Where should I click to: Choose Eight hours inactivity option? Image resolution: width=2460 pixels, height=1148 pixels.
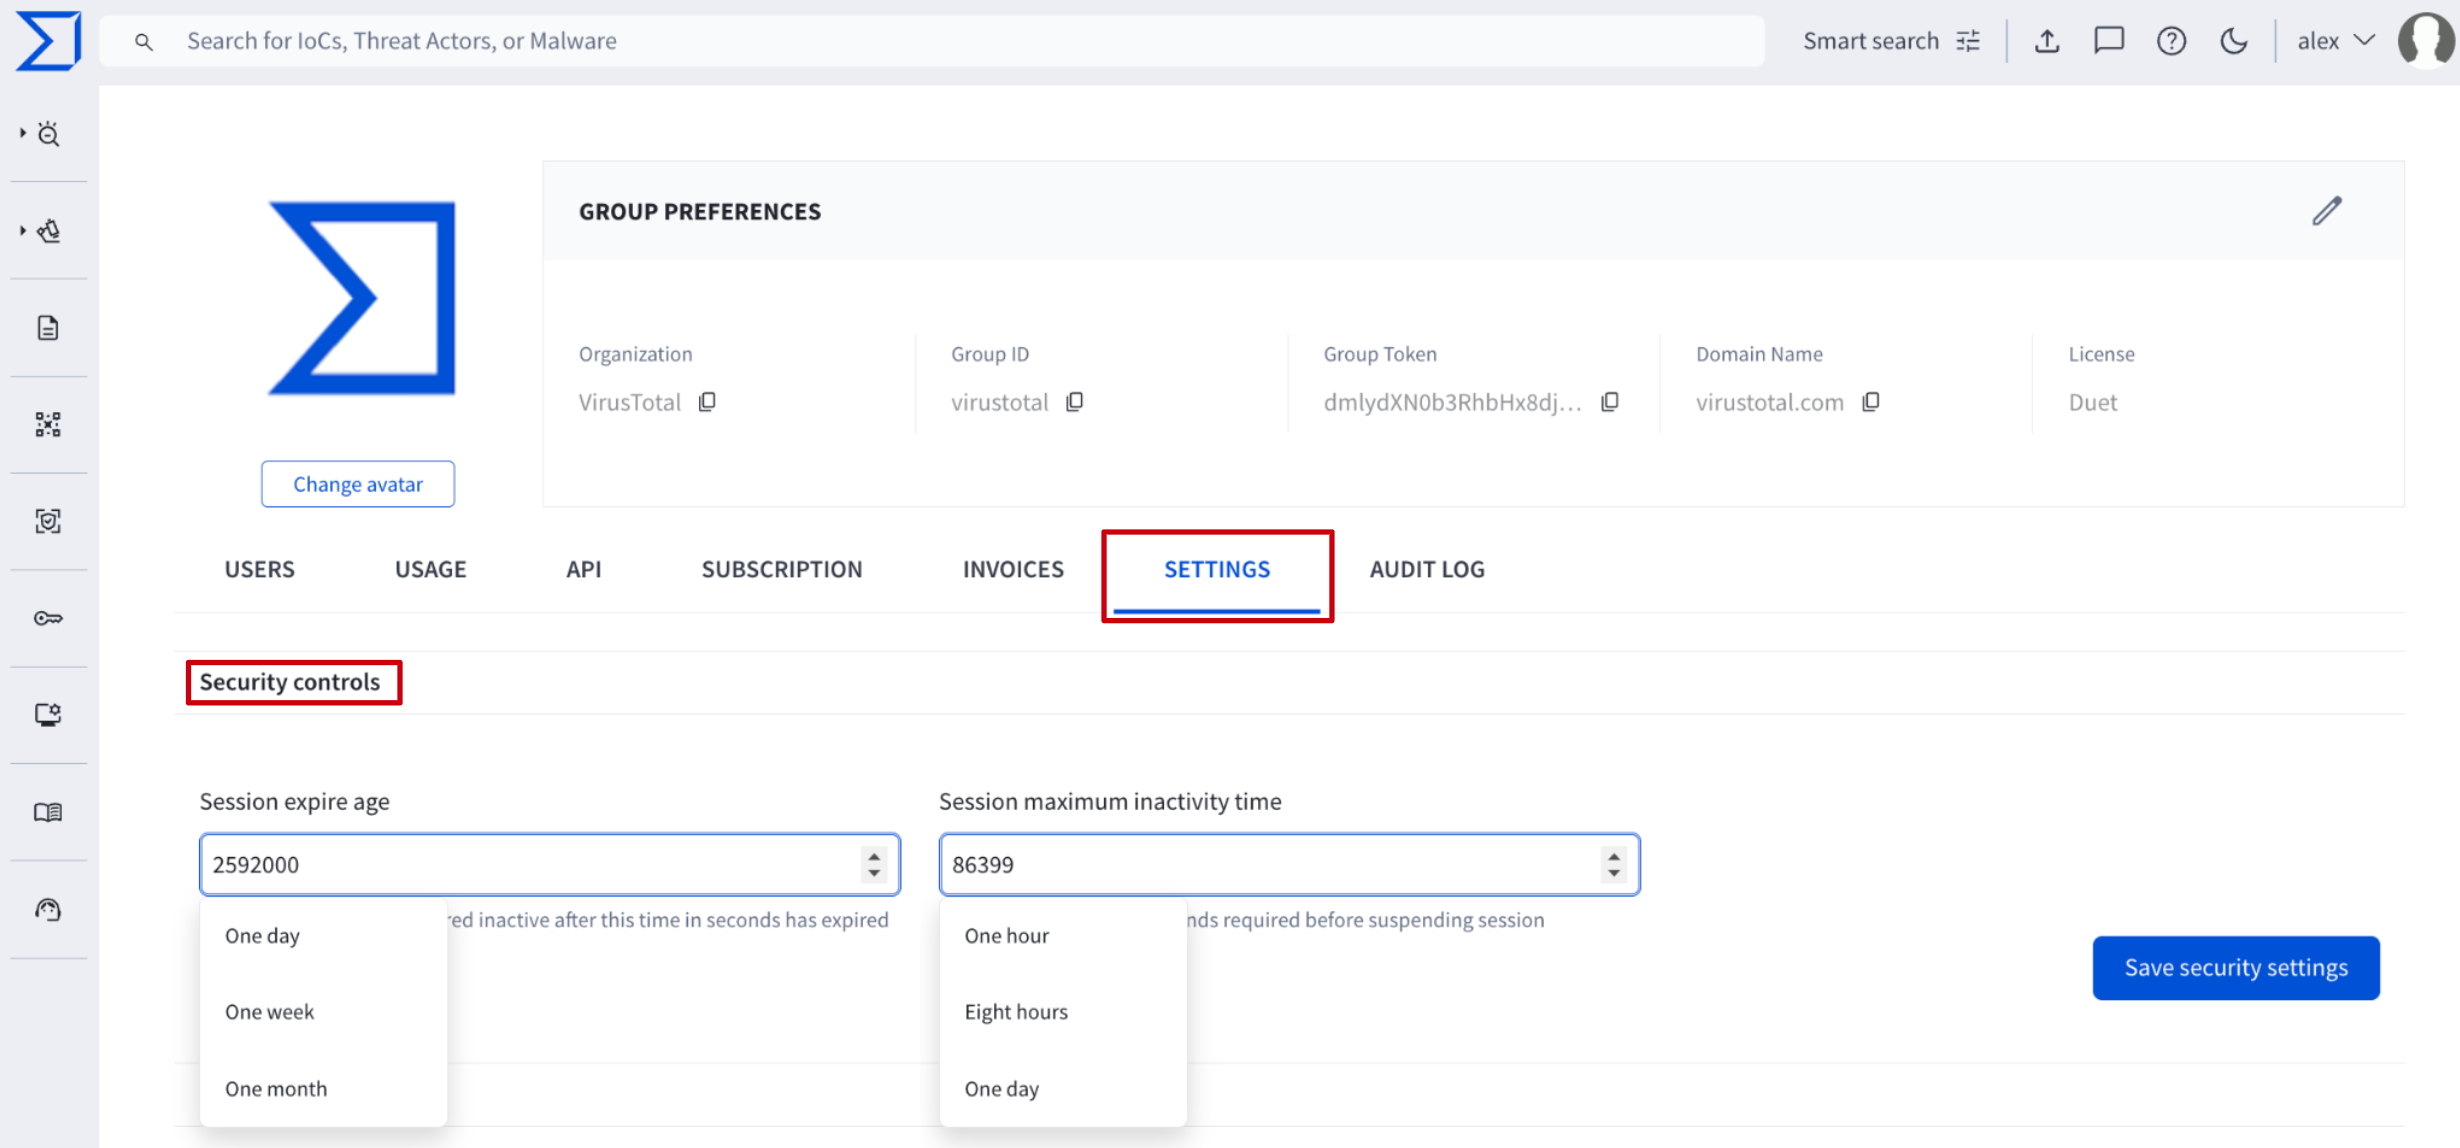pyautogui.click(x=1016, y=1012)
